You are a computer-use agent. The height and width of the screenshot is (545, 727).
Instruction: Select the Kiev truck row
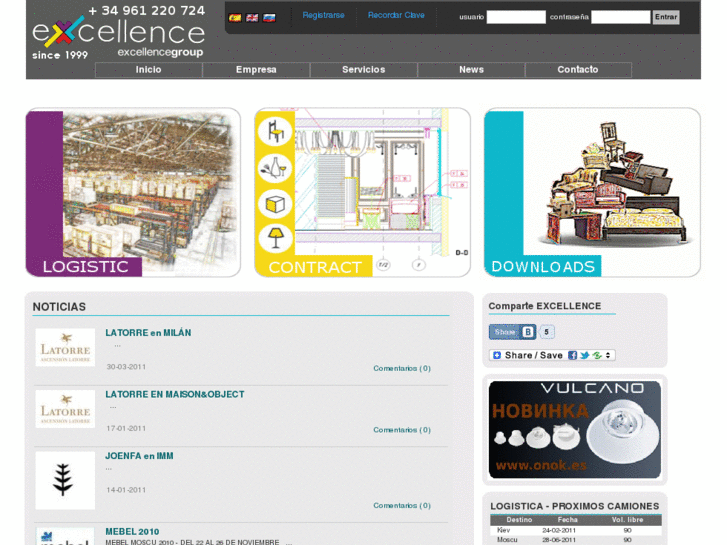tap(576, 530)
